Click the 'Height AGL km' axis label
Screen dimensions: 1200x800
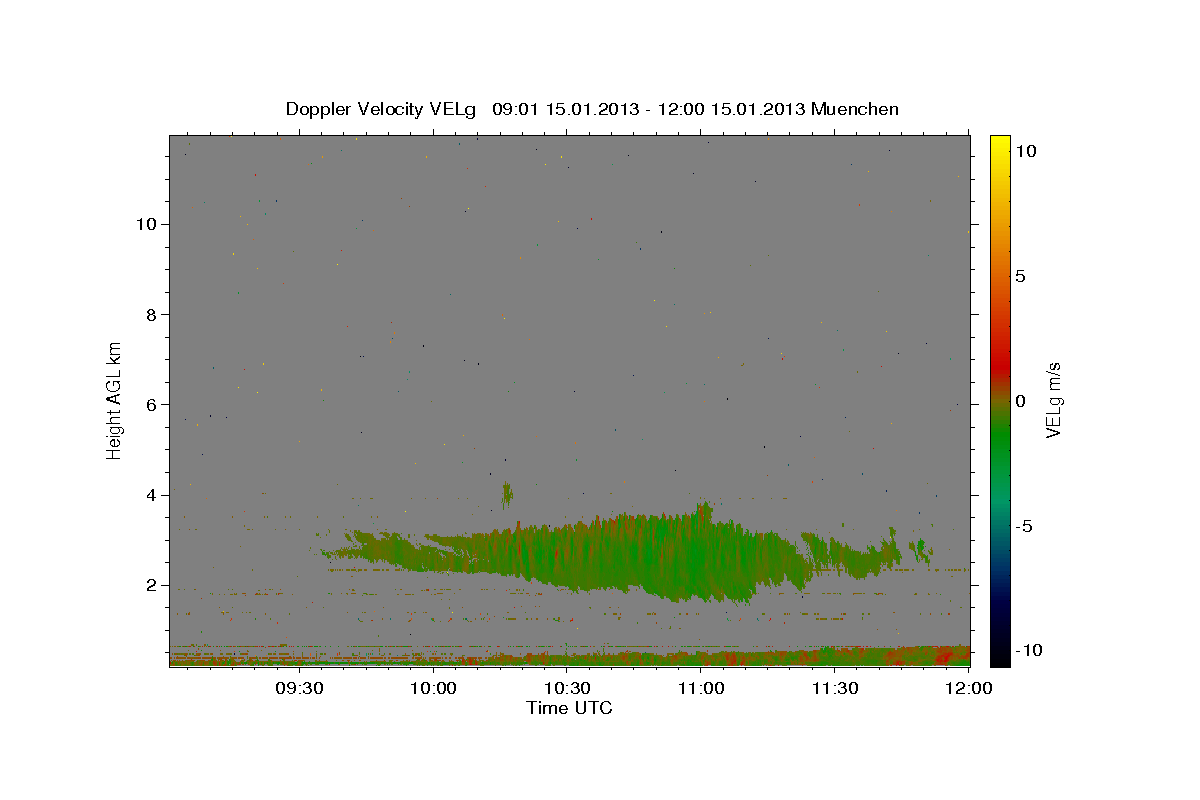click(115, 399)
